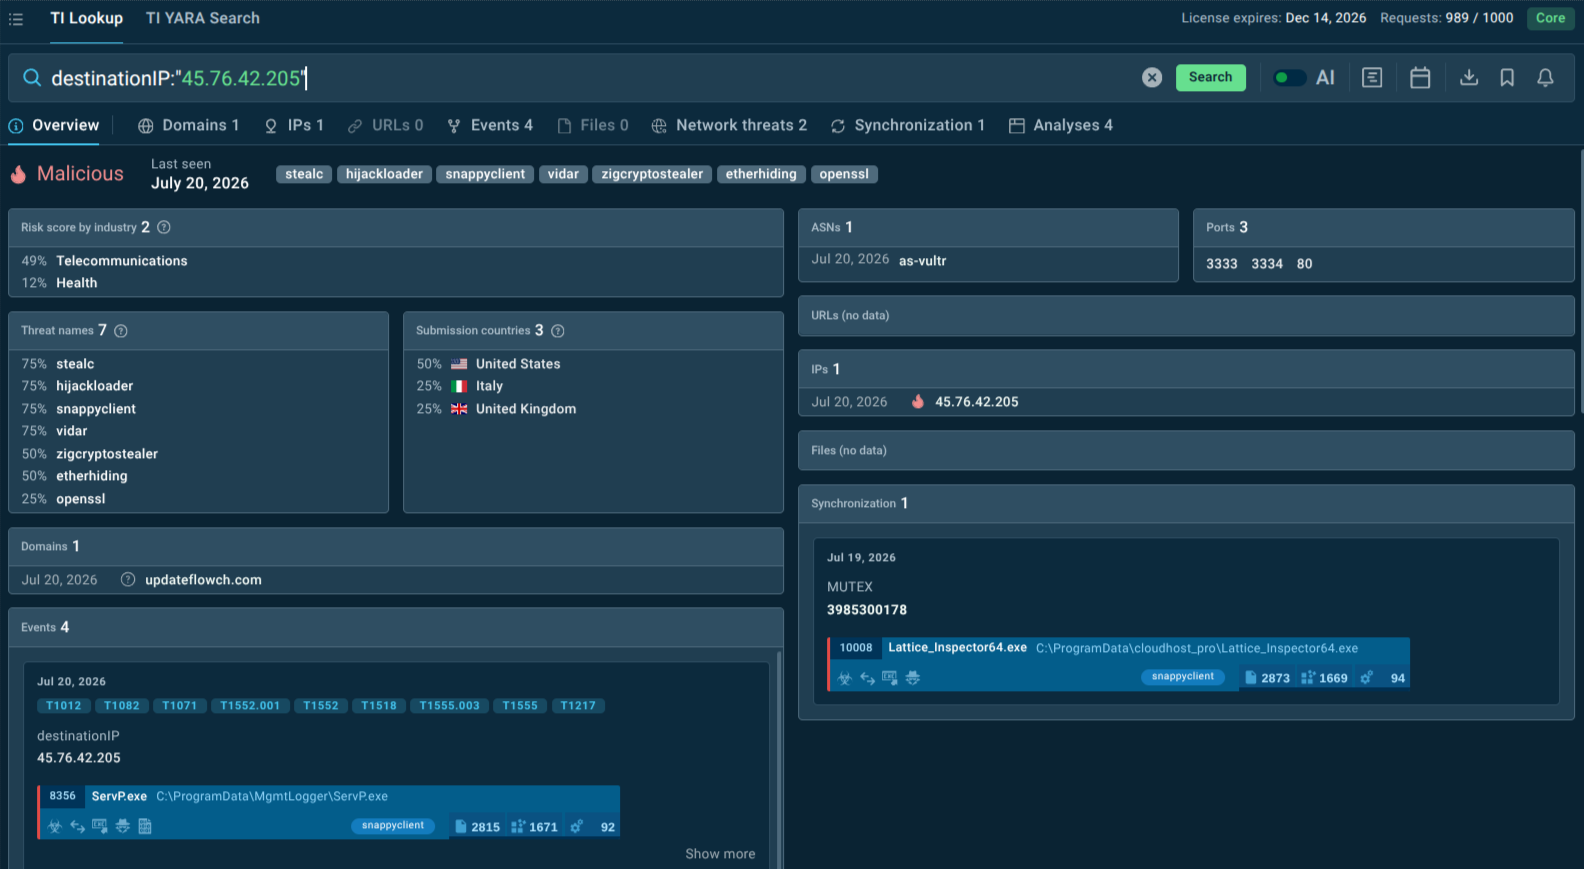Open the sidebar menu icon
Viewport: 1584px width, 869px height.
(x=16, y=19)
